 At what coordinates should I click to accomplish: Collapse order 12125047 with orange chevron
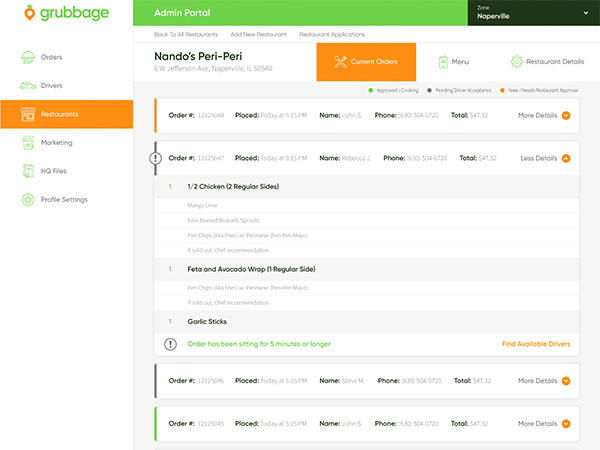pos(566,158)
